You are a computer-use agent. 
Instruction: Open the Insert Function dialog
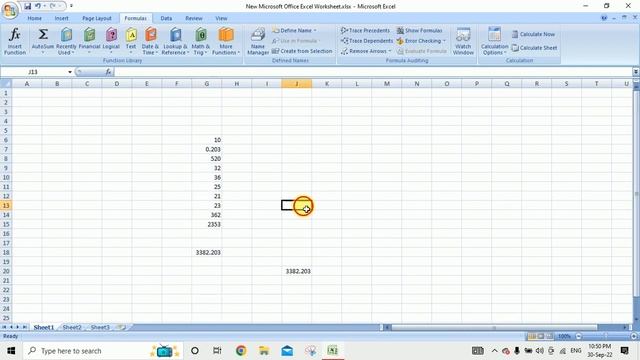[15, 41]
